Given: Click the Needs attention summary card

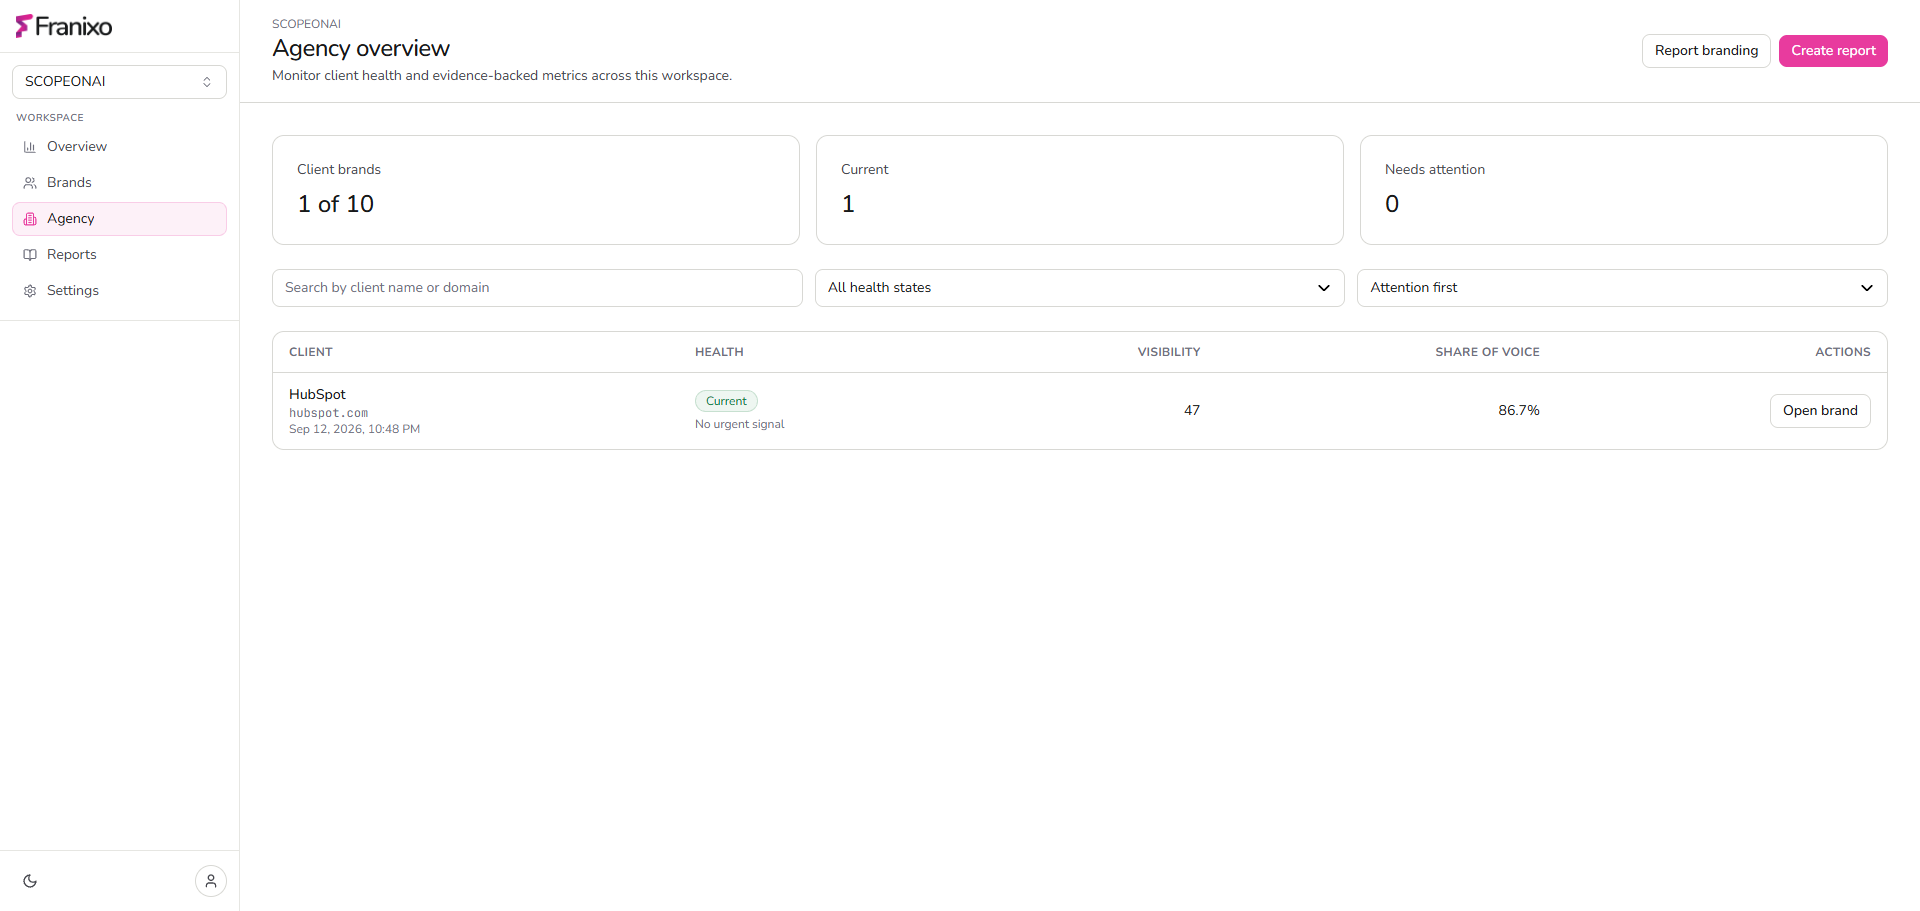Looking at the screenshot, I should click(1624, 190).
